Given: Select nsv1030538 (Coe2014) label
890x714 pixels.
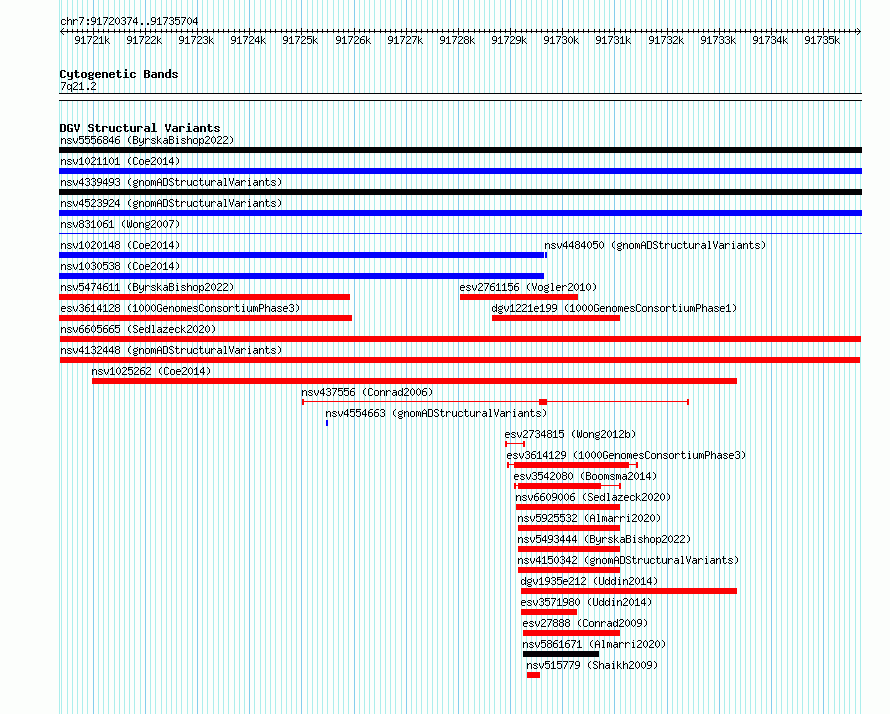Looking at the screenshot, I should coord(120,266).
